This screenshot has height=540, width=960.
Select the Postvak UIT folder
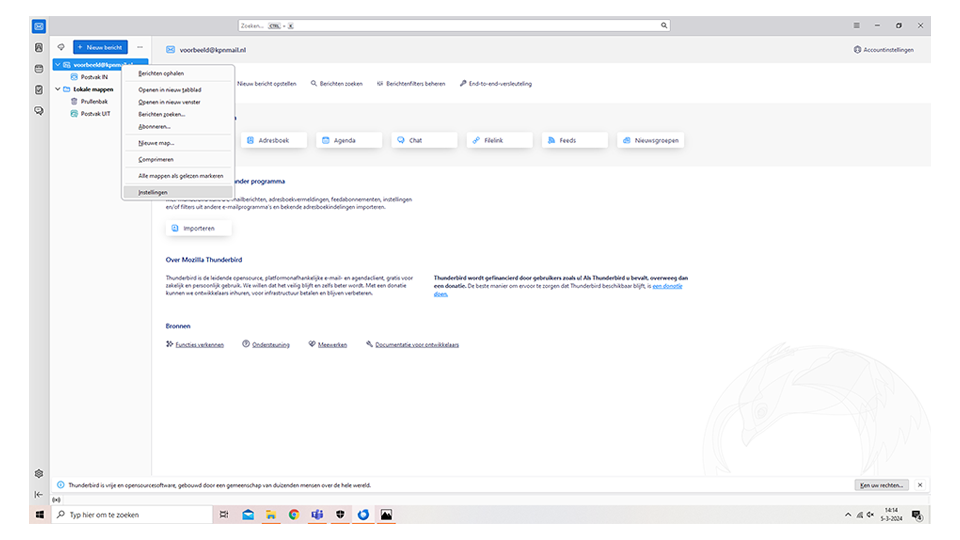(x=96, y=114)
